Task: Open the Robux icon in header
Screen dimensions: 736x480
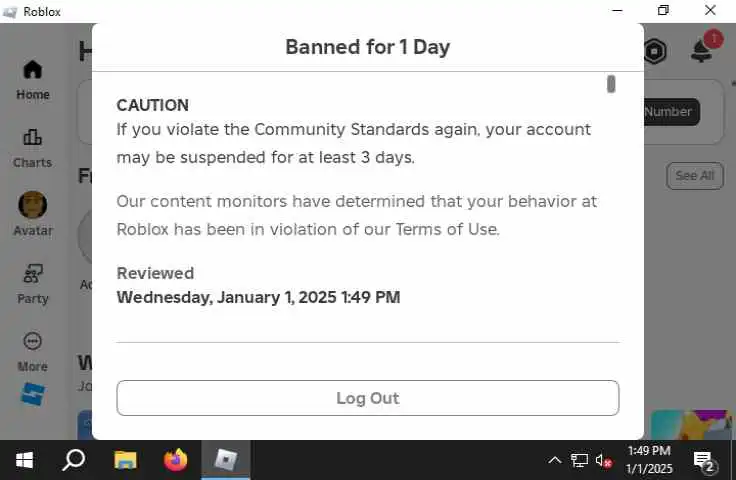Action: coord(655,51)
